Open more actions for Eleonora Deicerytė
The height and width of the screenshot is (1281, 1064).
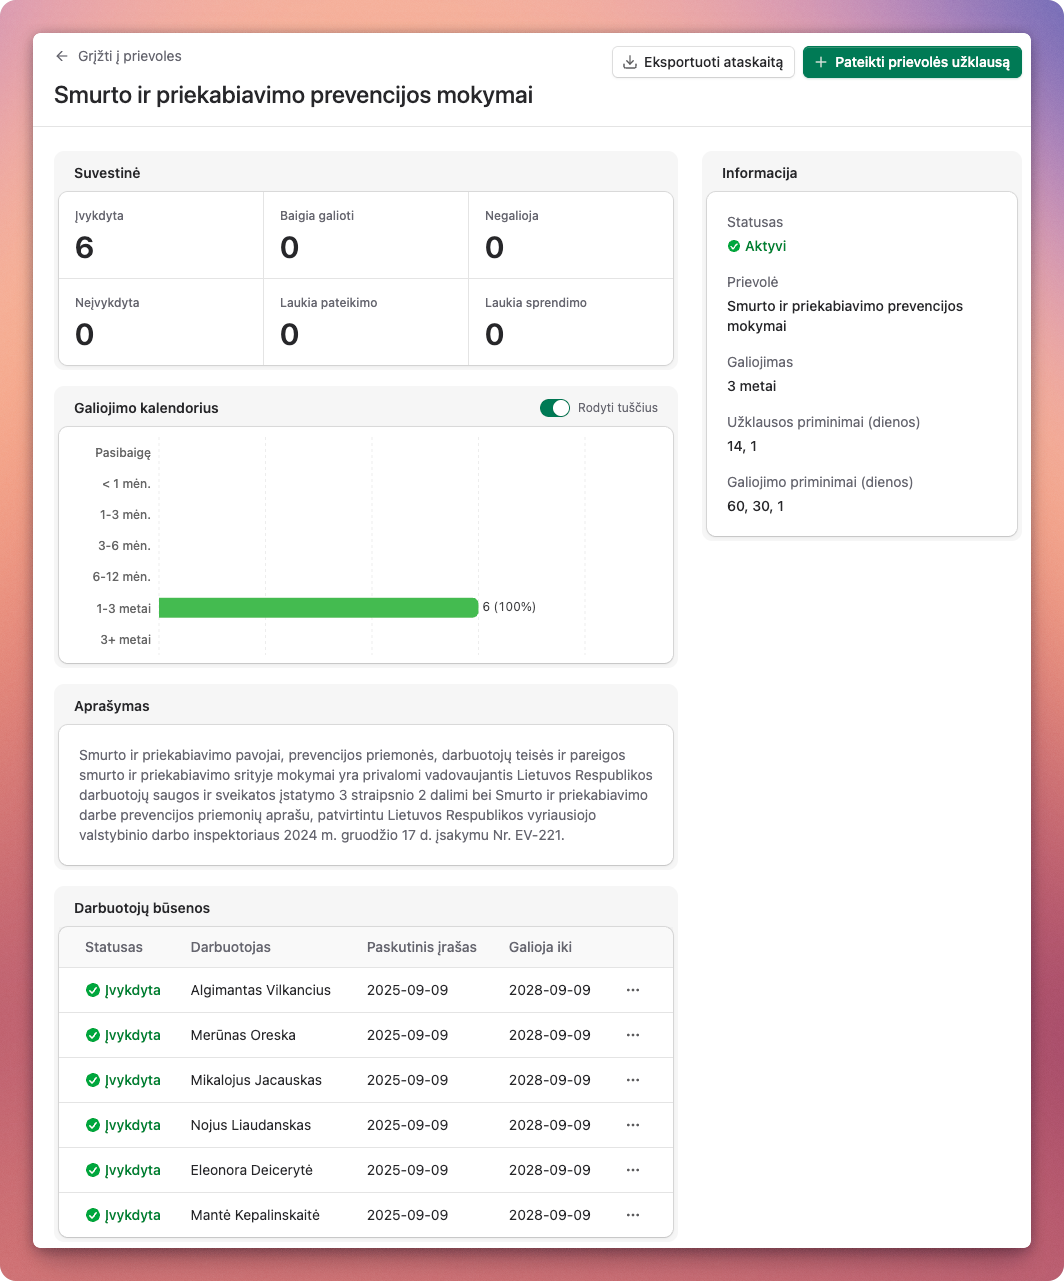pos(632,1170)
